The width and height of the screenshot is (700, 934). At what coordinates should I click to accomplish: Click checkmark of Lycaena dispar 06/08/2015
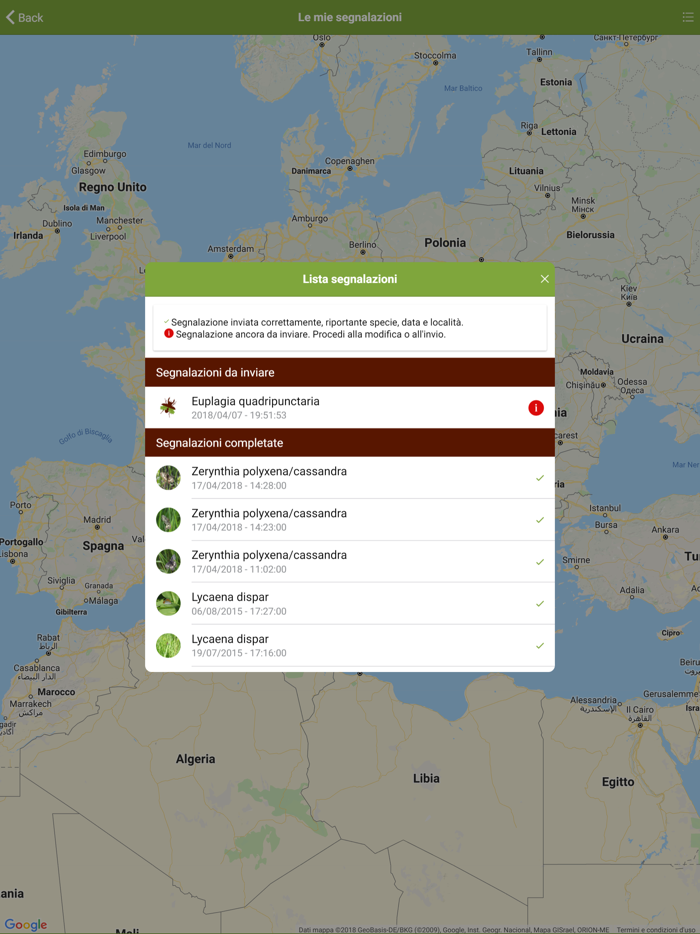tap(540, 603)
